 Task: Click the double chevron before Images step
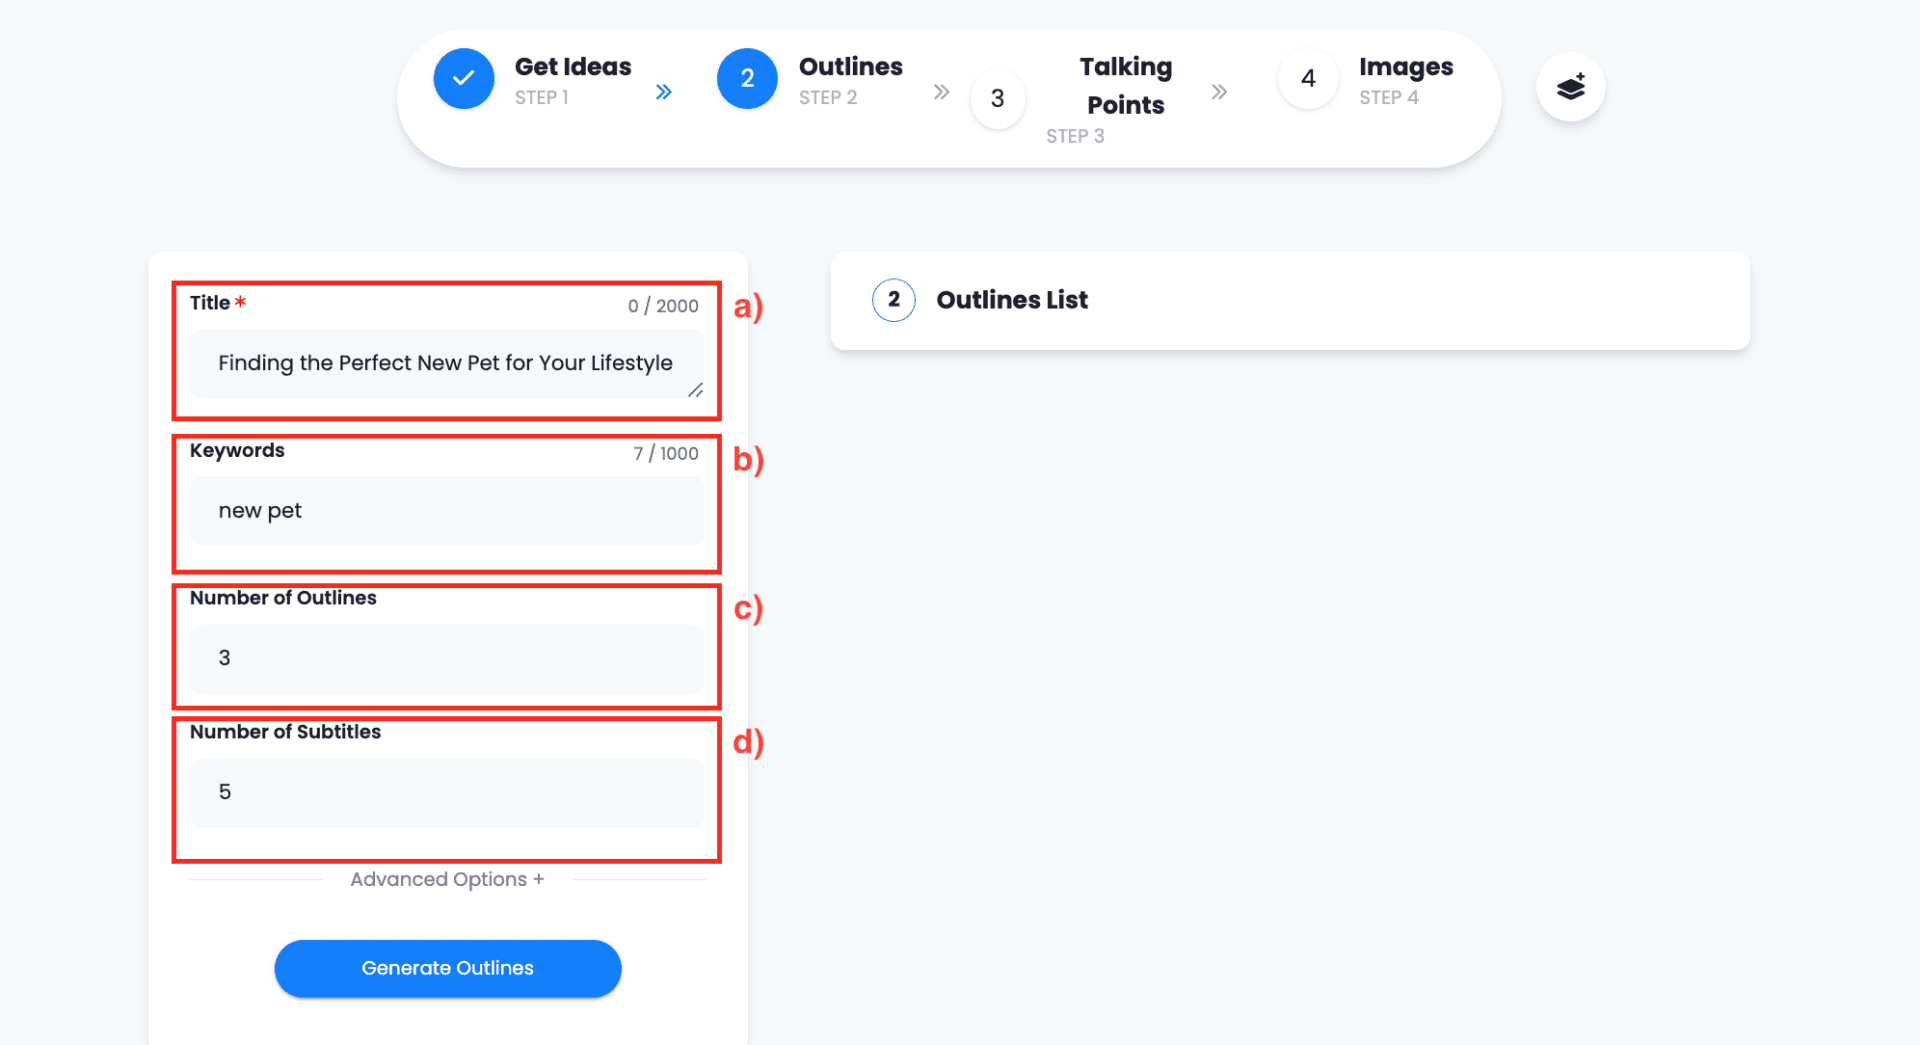[1219, 92]
